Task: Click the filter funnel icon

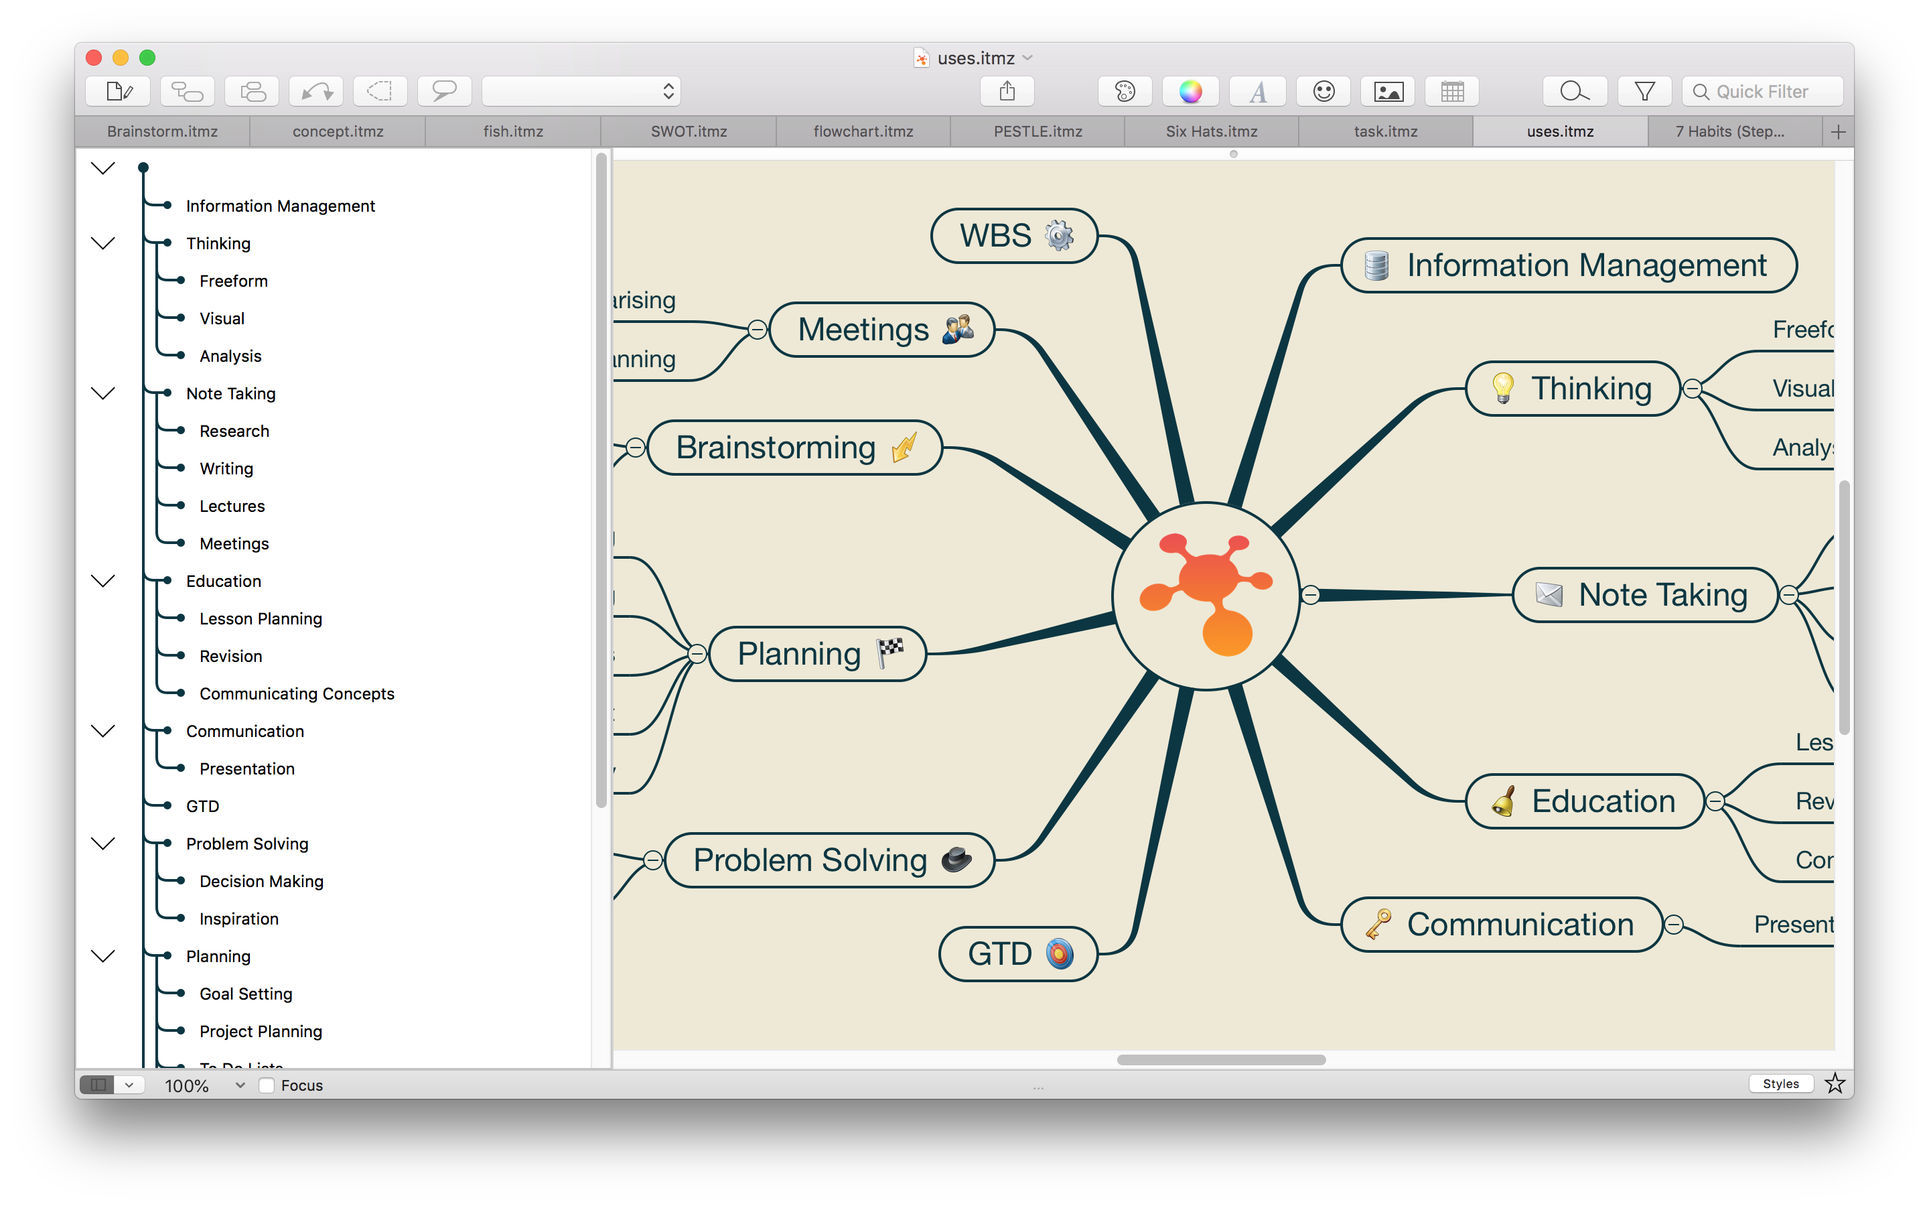Action: (x=1644, y=92)
